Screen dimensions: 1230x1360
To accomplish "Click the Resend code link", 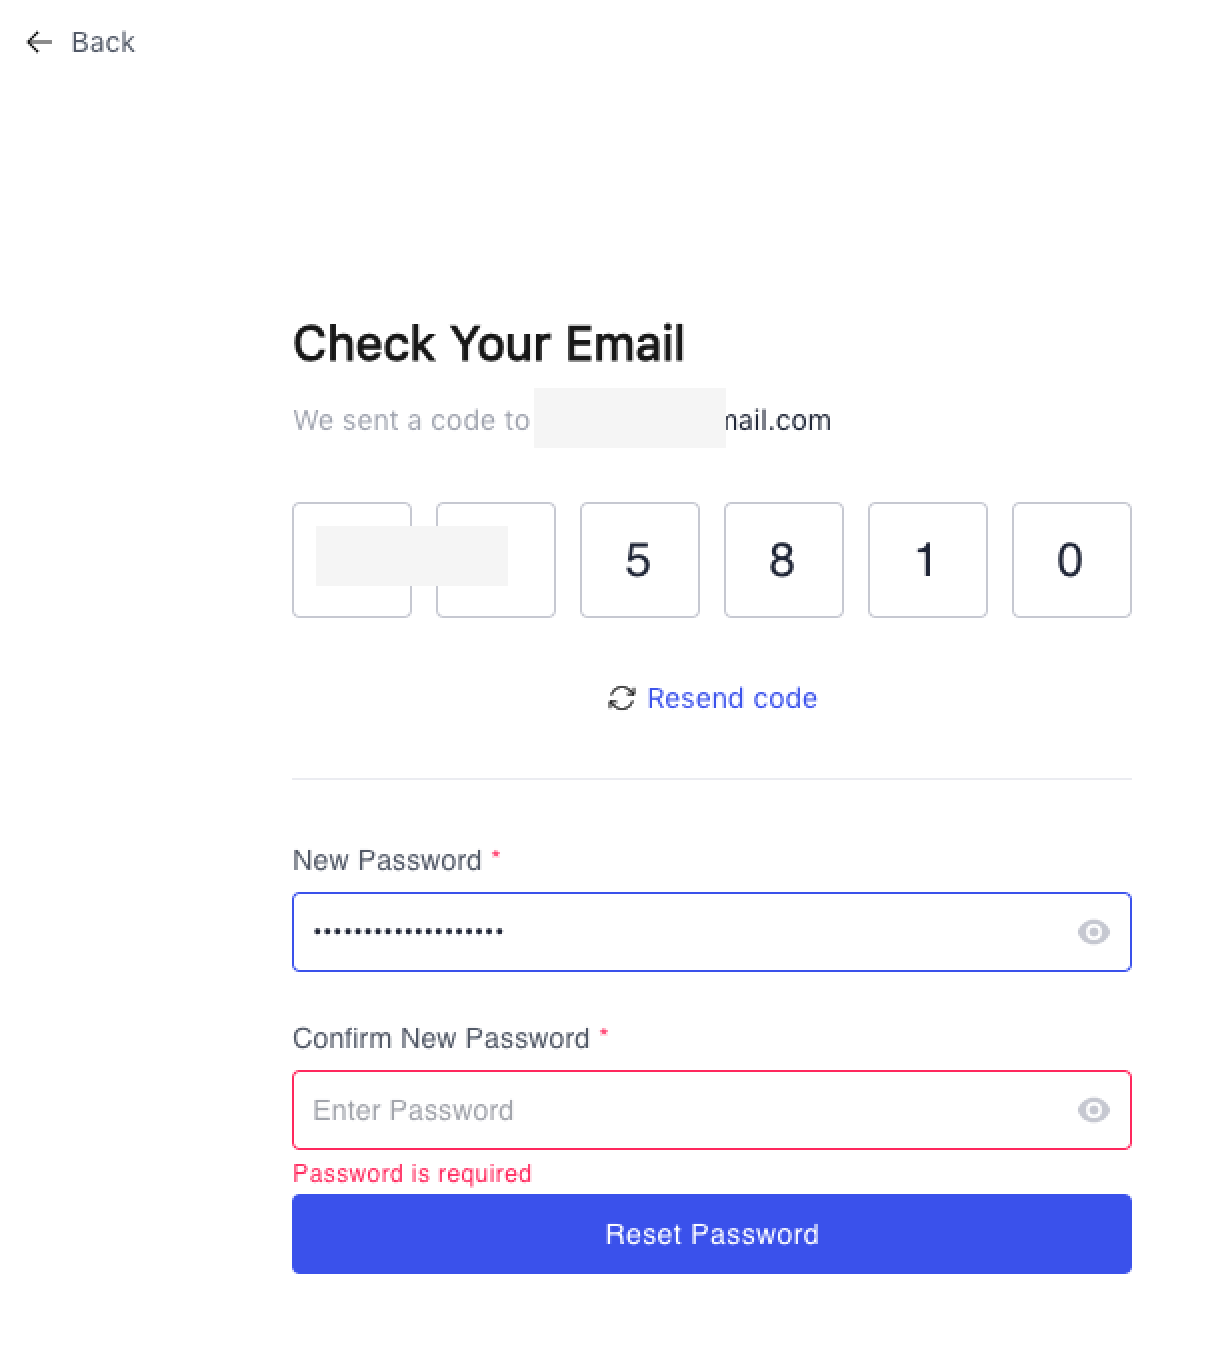I will (x=731, y=698).
